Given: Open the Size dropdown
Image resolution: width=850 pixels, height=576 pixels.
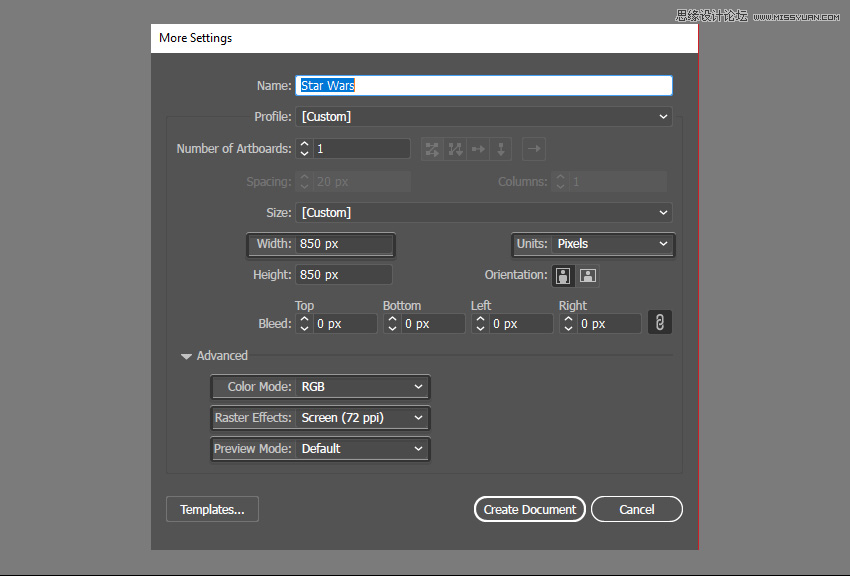Looking at the screenshot, I should [x=484, y=212].
